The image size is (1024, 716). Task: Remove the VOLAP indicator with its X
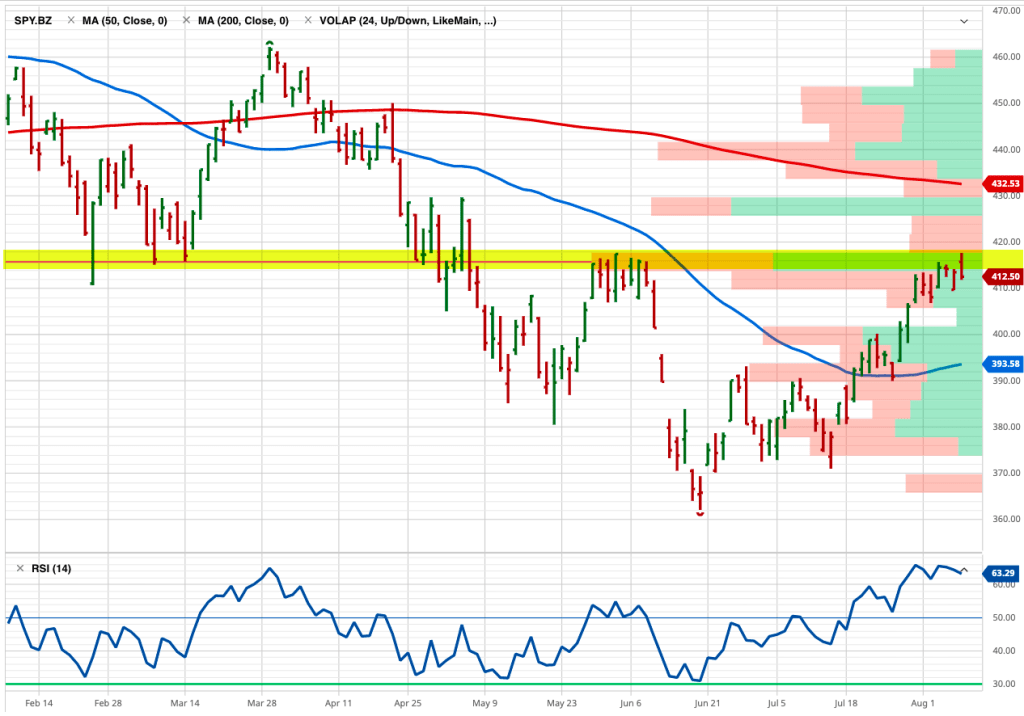coord(307,20)
